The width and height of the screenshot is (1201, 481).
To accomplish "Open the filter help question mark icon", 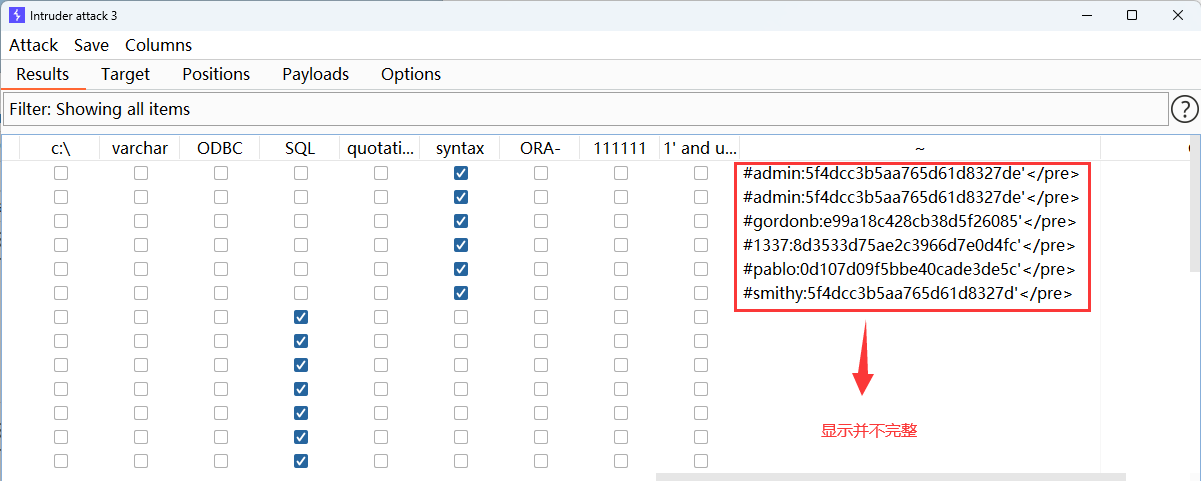I will [x=1184, y=109].
